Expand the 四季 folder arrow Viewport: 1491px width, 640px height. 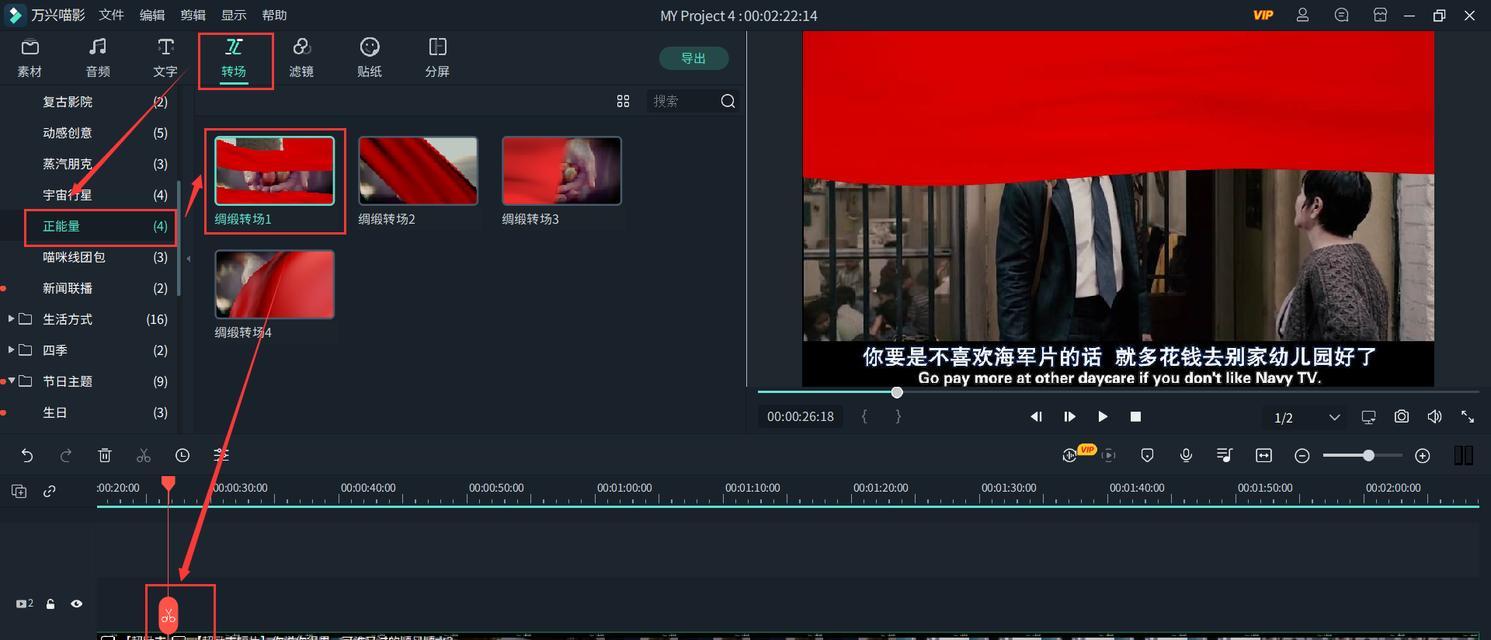(x=11, y=350)
